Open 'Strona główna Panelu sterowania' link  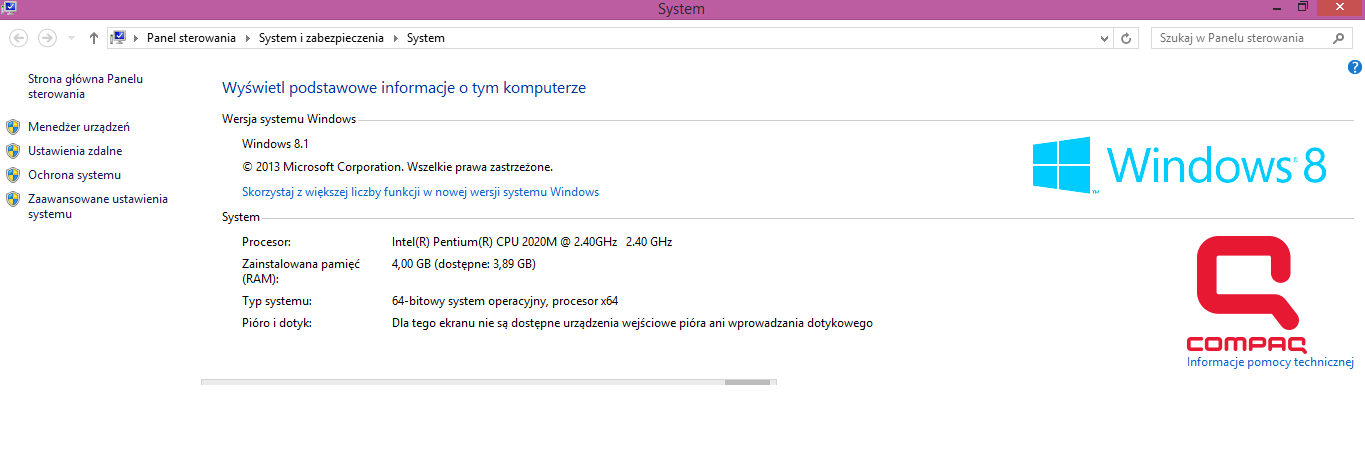pyautogui.click(x=86, y=86)
